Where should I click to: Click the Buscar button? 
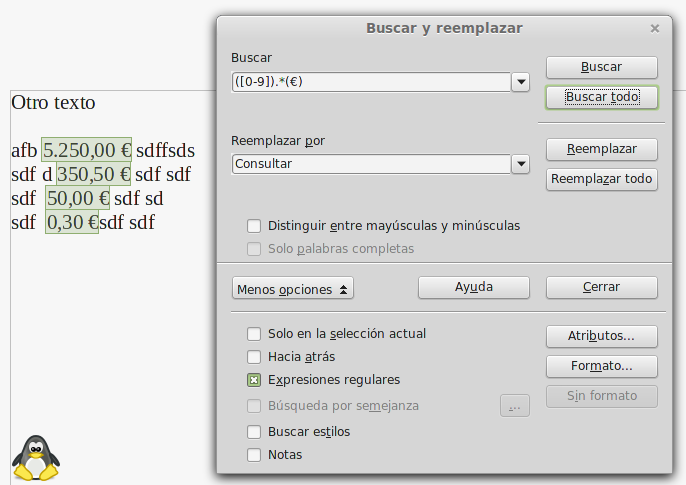tap(602, 67)
